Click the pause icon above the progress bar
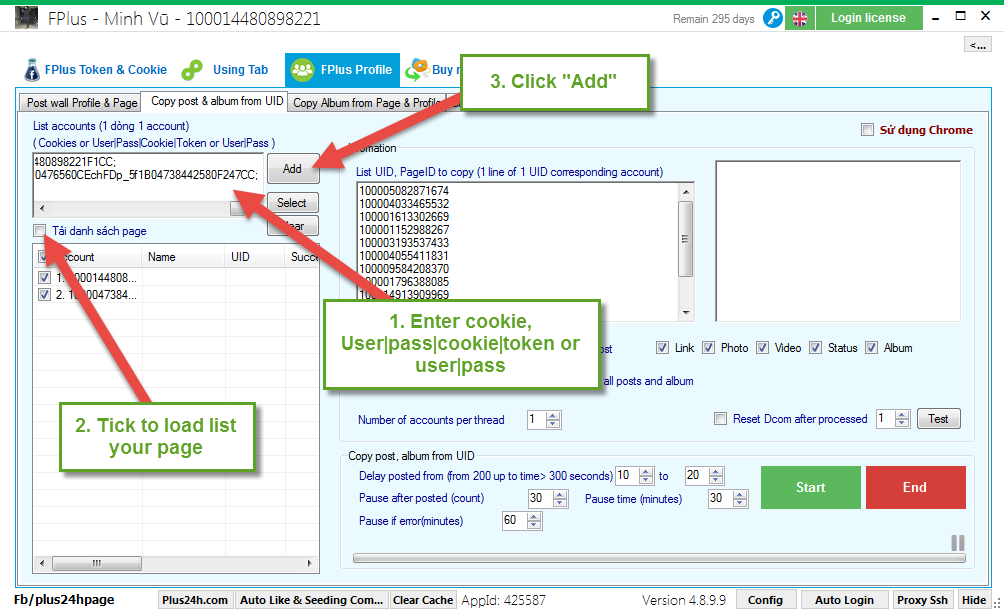Image resolution: width=1004 pixels, height=612 pixels. 958,543
